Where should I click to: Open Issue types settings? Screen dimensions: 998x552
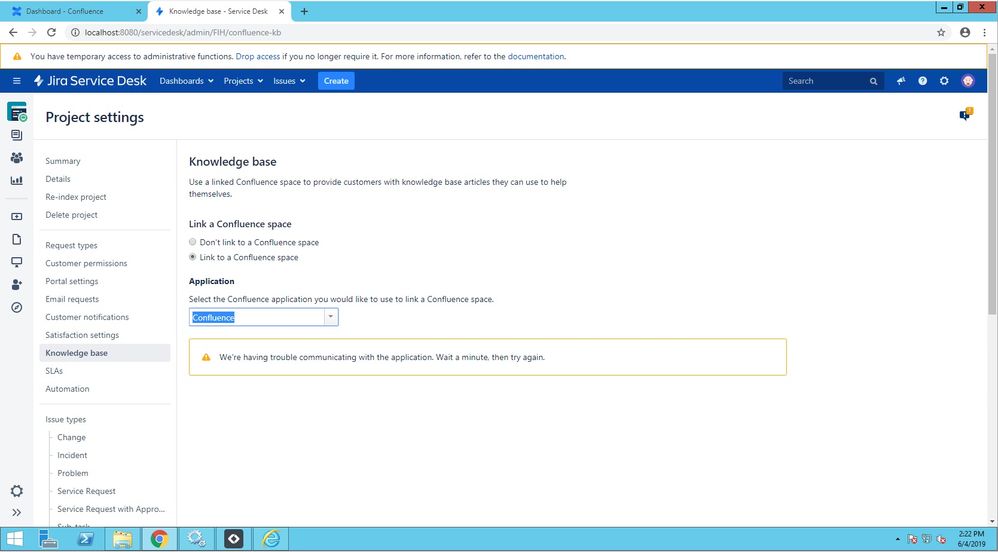pyautogui.click(x=66, y=419)
